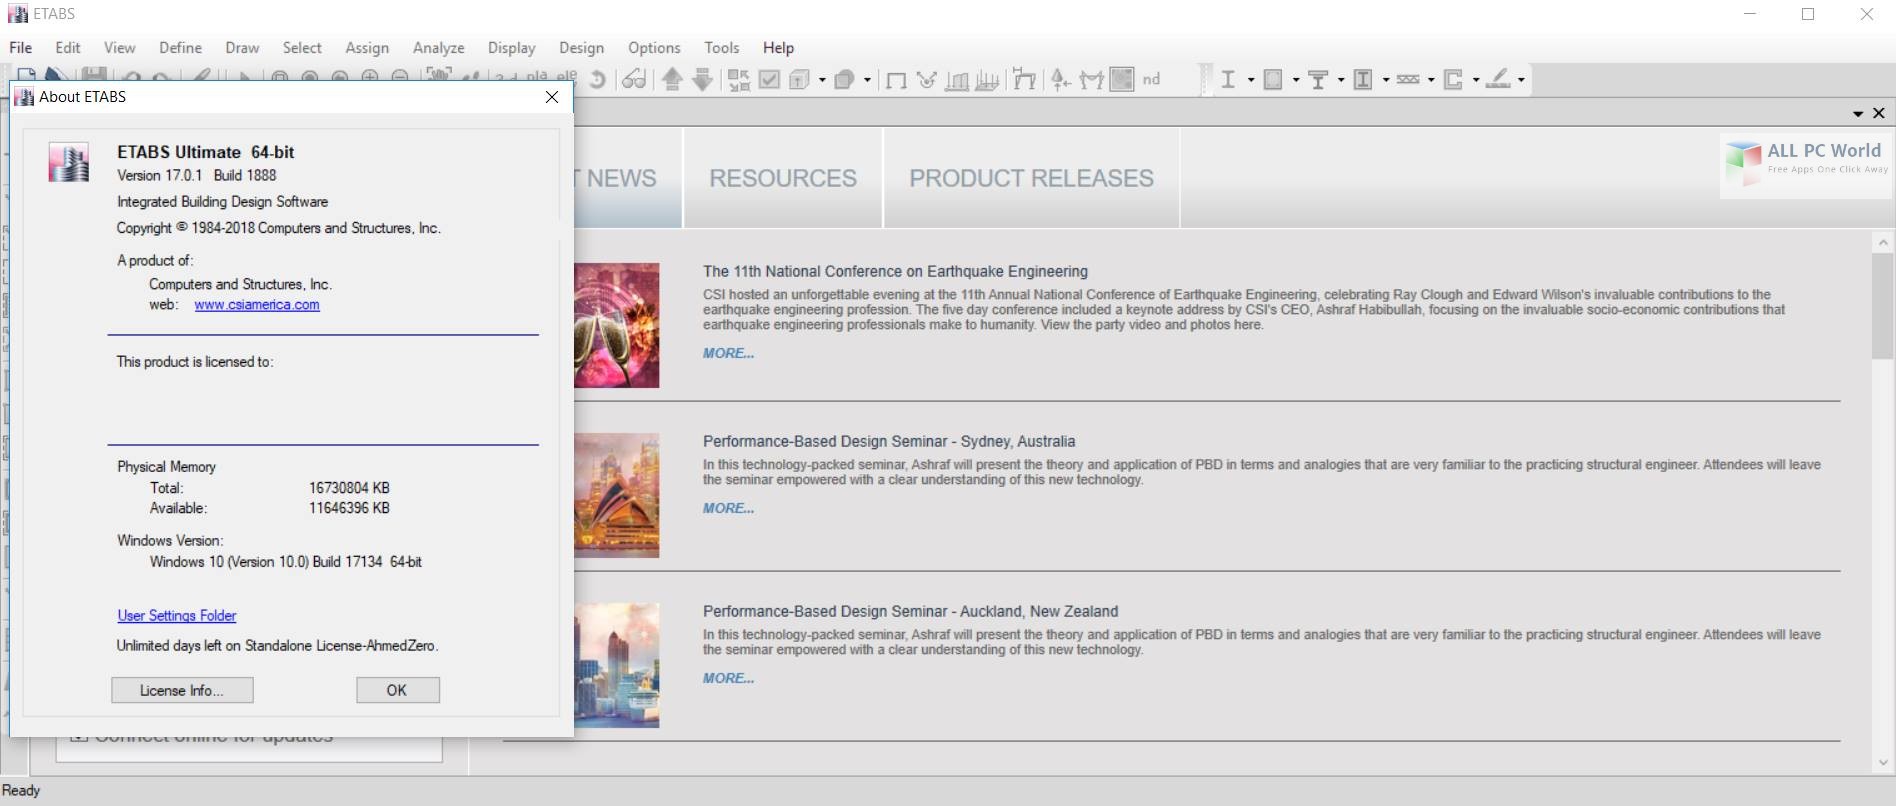Open the Assign menu
Image resolution: width=1896 pixels, height=806 pixels.
point(367,47)
